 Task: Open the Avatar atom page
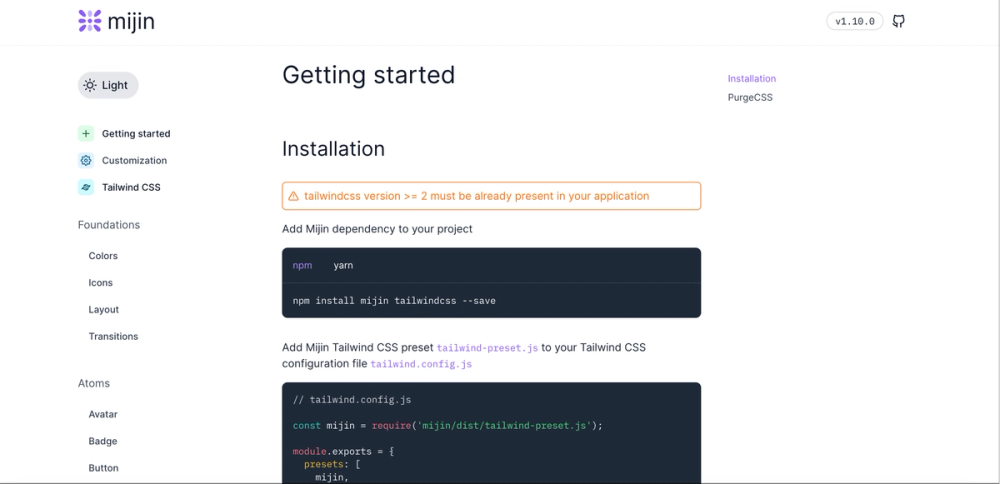pos(103,414)
